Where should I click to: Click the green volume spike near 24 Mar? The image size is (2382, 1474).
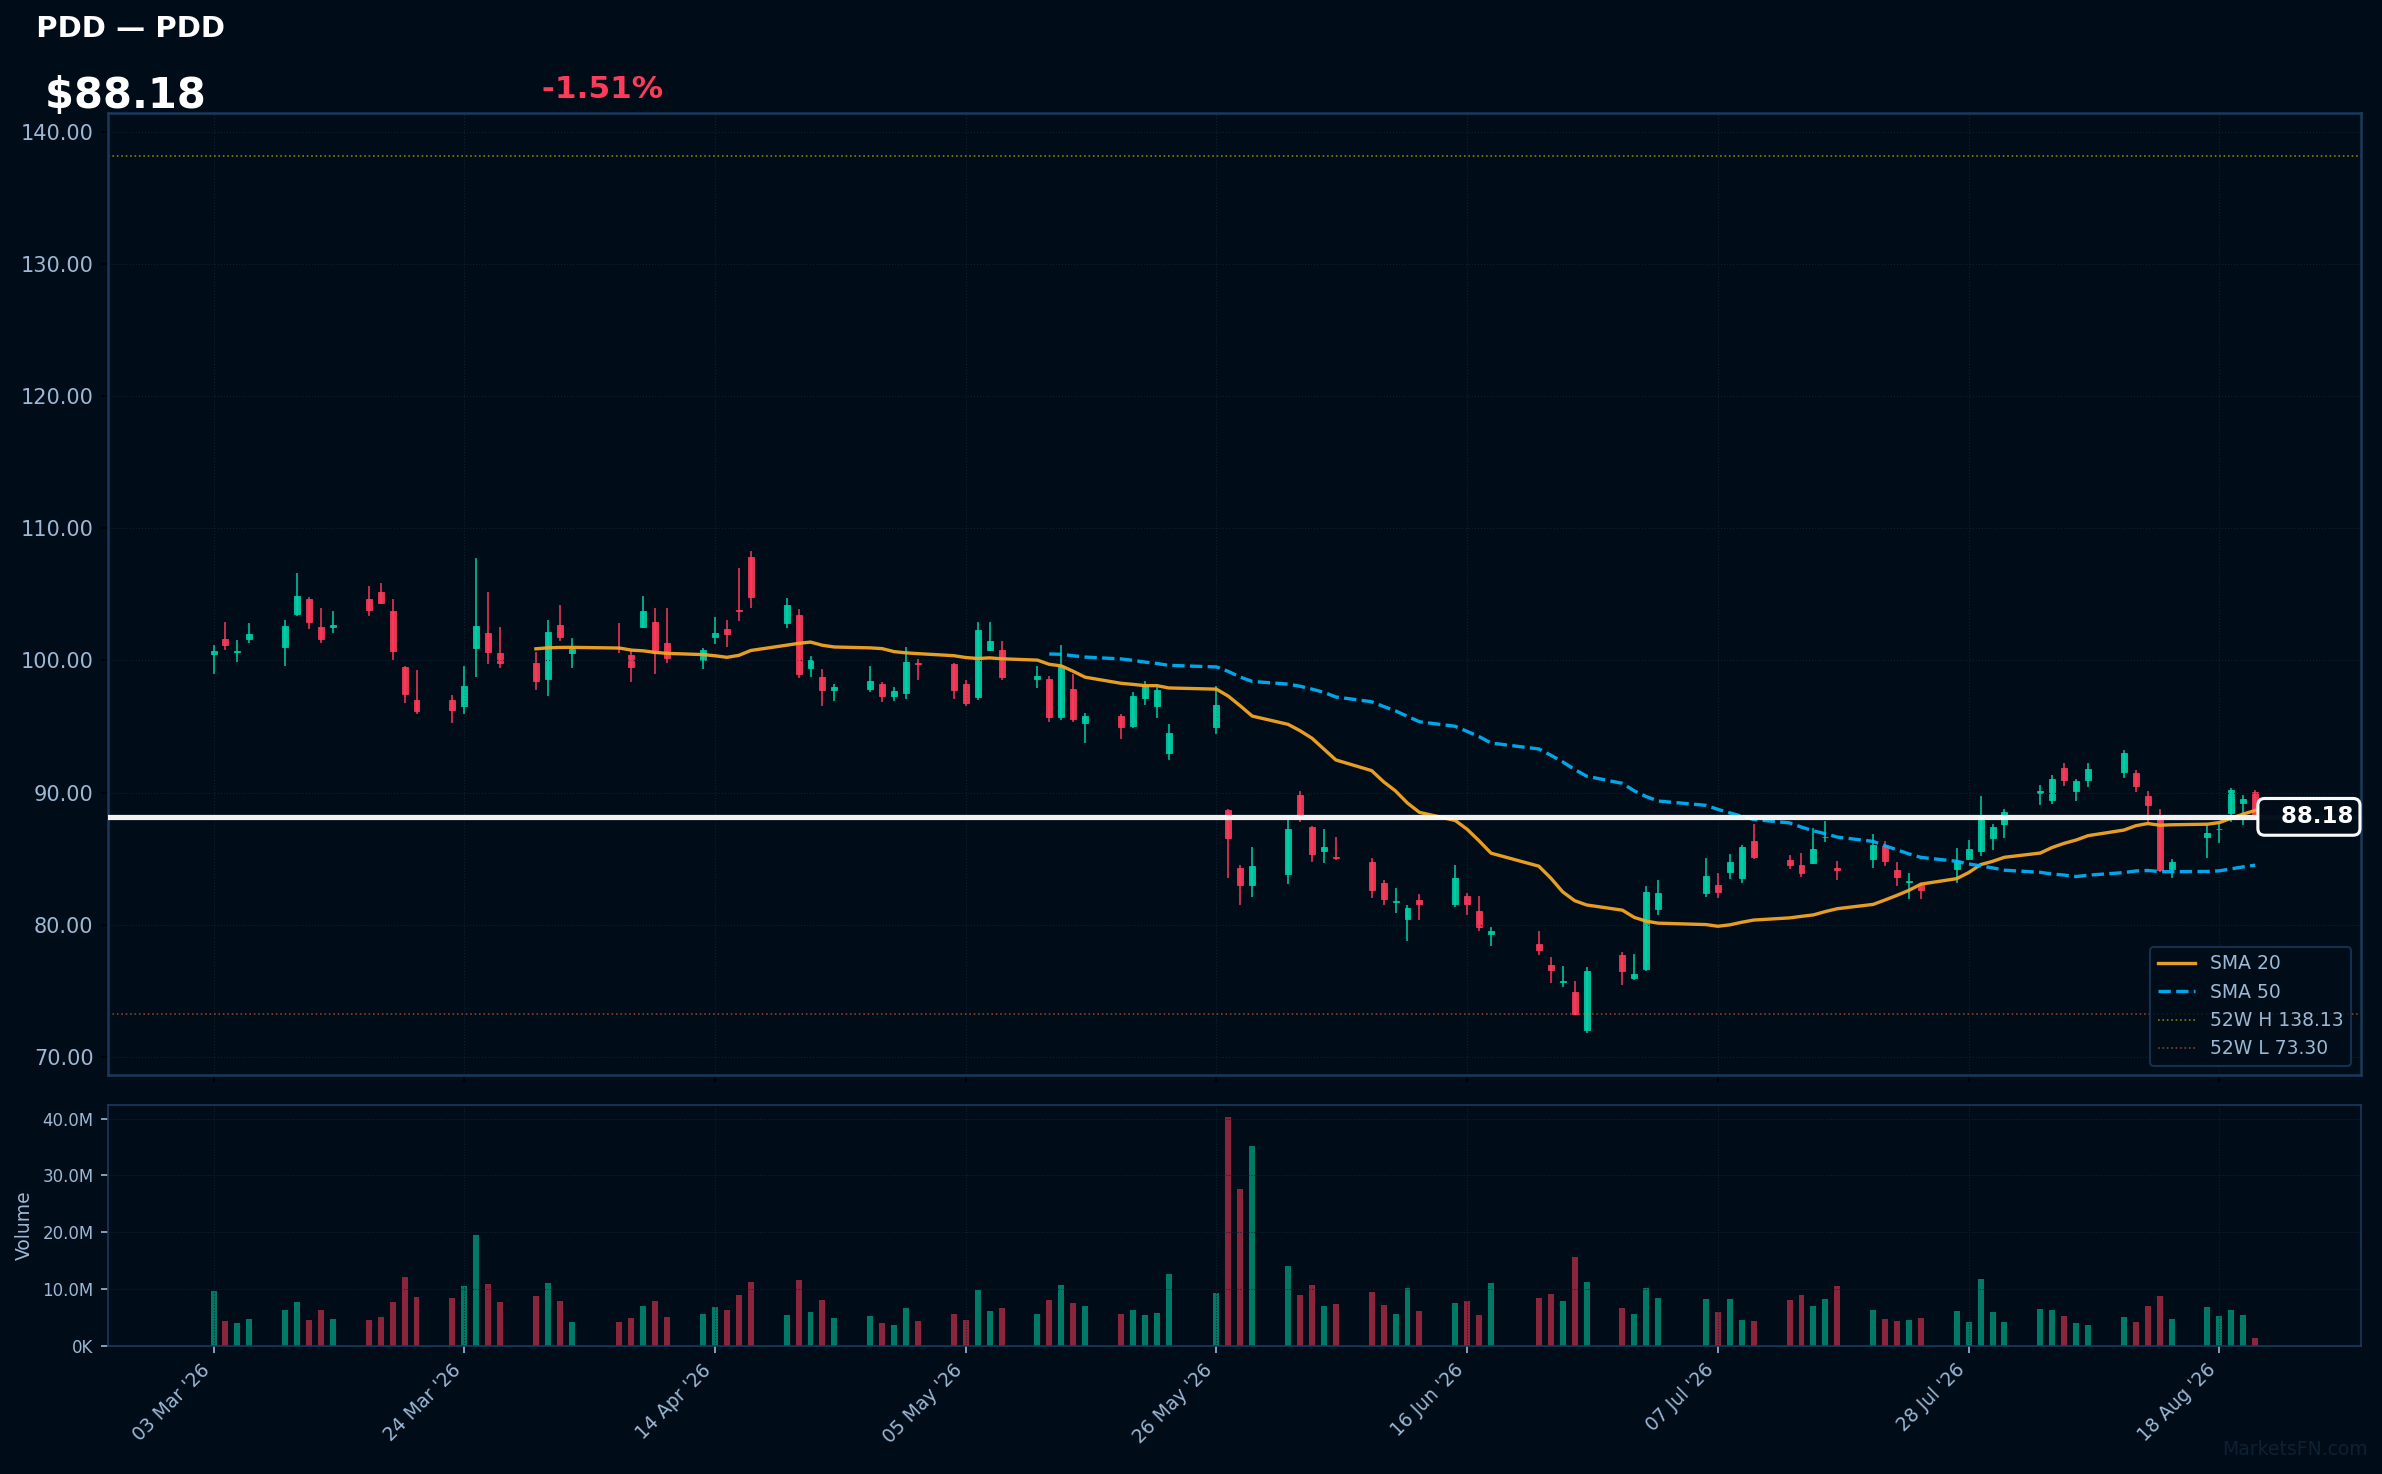click(476, 1290)
